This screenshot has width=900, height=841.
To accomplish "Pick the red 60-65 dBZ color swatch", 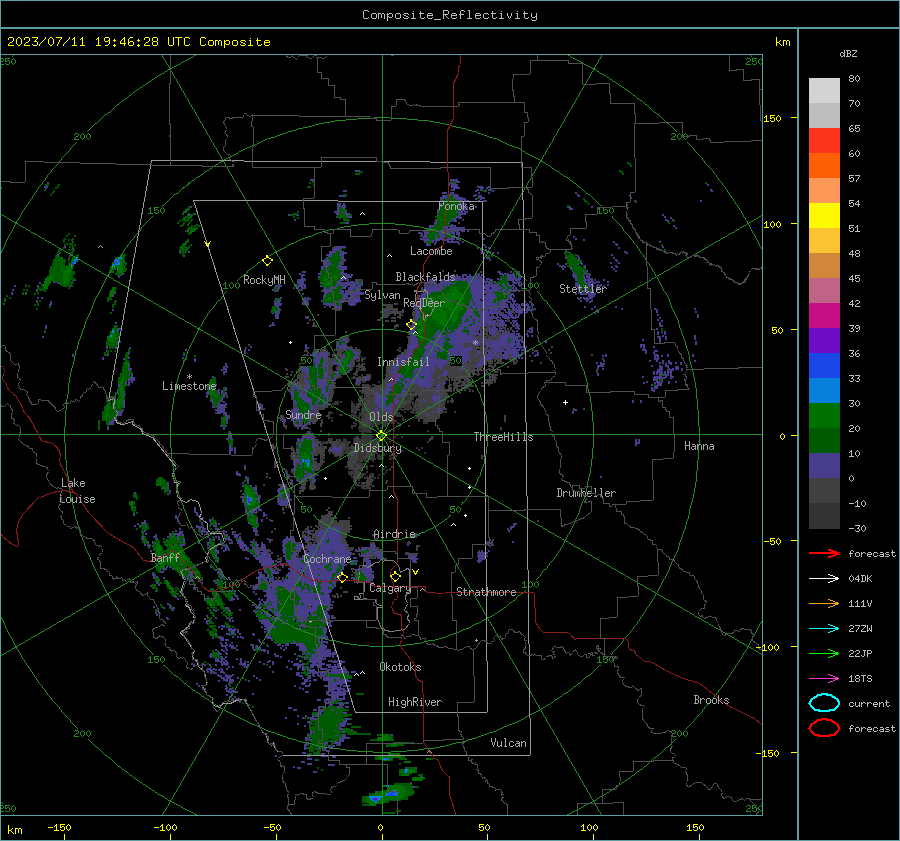I will click(x=824, y=141).
